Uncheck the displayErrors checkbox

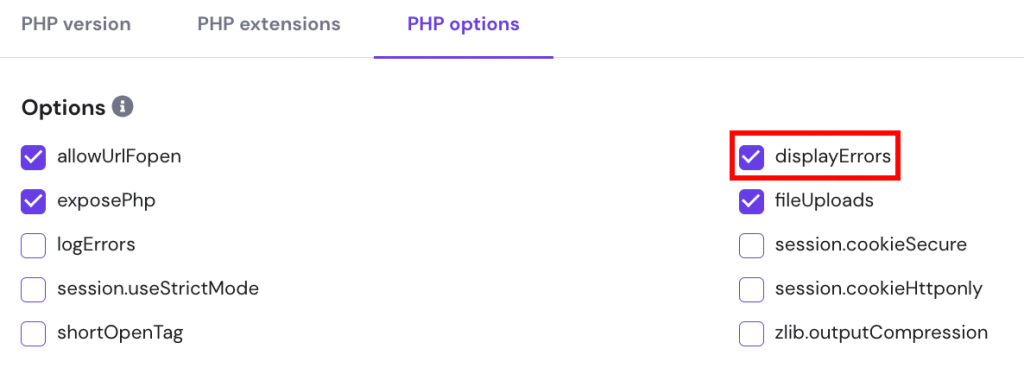pos(752,157)
